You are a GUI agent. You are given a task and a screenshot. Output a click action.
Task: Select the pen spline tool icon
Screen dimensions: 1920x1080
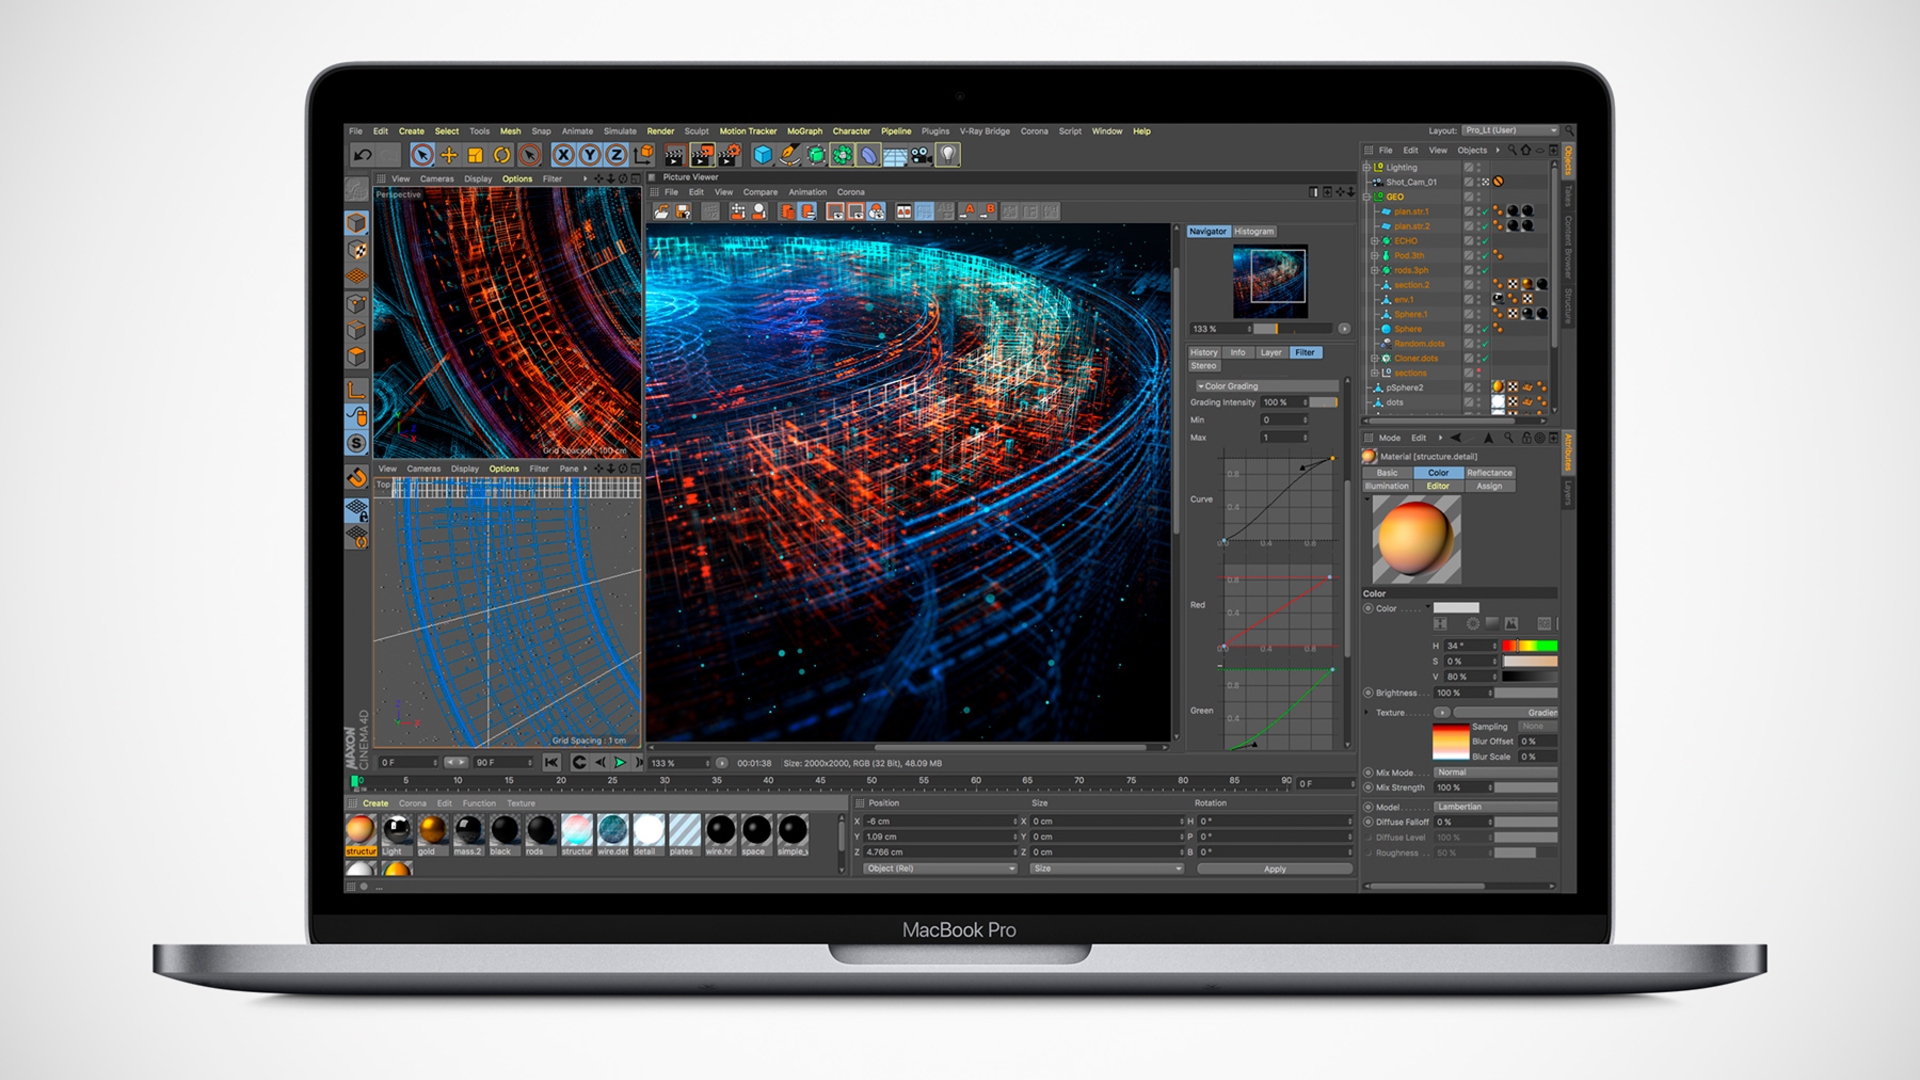(x=792, y=157)
